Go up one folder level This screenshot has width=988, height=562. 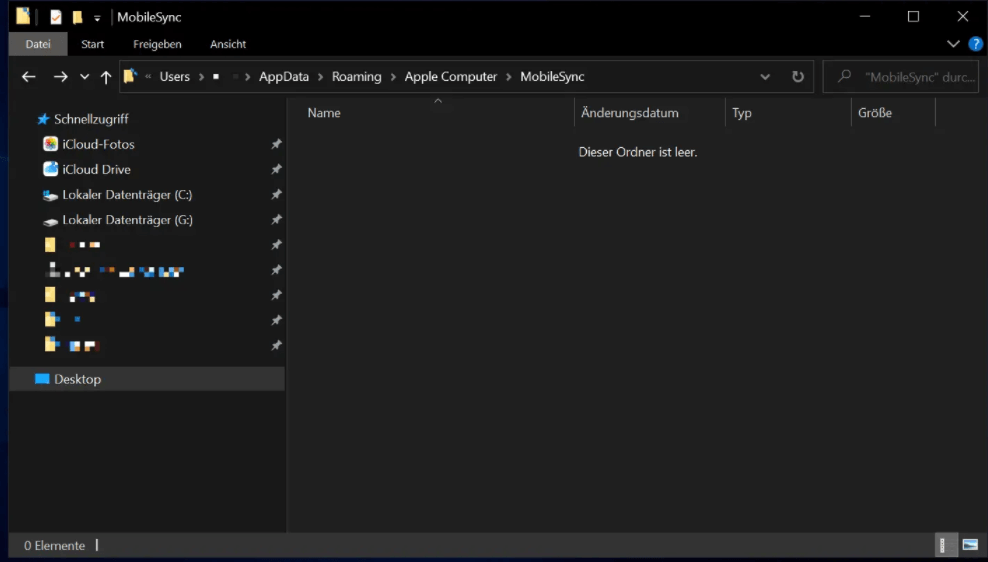(106, 77)
